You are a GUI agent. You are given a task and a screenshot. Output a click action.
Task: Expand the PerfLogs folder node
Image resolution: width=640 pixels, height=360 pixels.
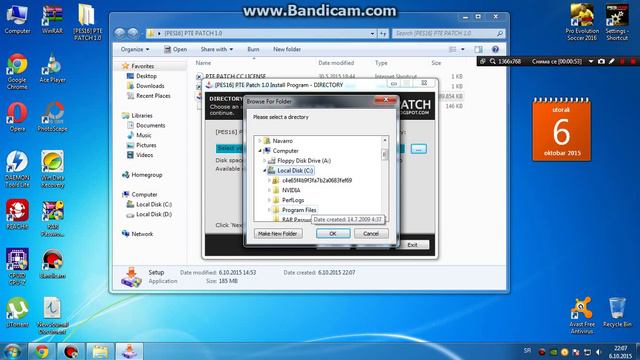pyautogui.click(x=269, y=200)
